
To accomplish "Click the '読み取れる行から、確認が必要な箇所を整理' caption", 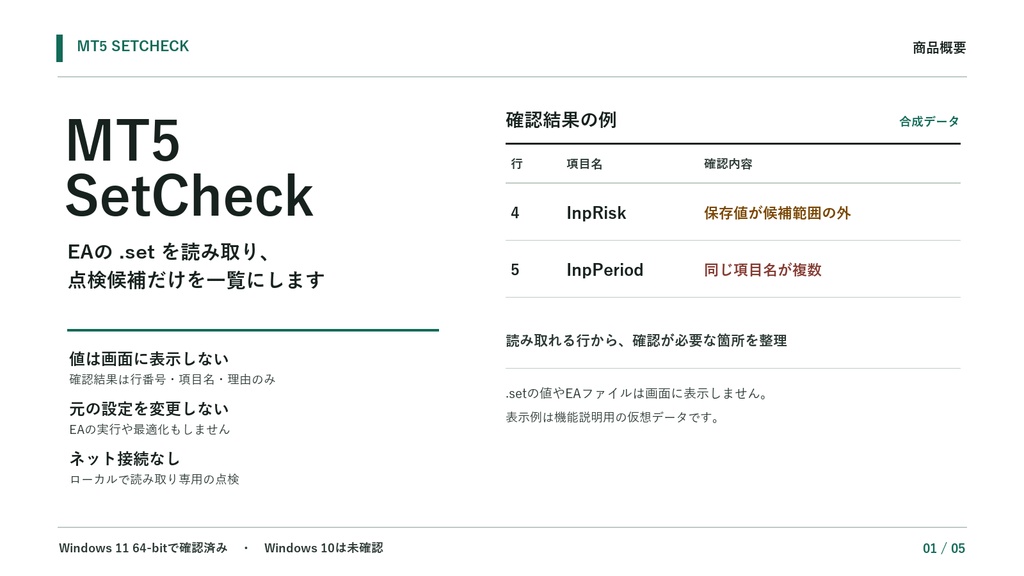I will click(647, 340).
